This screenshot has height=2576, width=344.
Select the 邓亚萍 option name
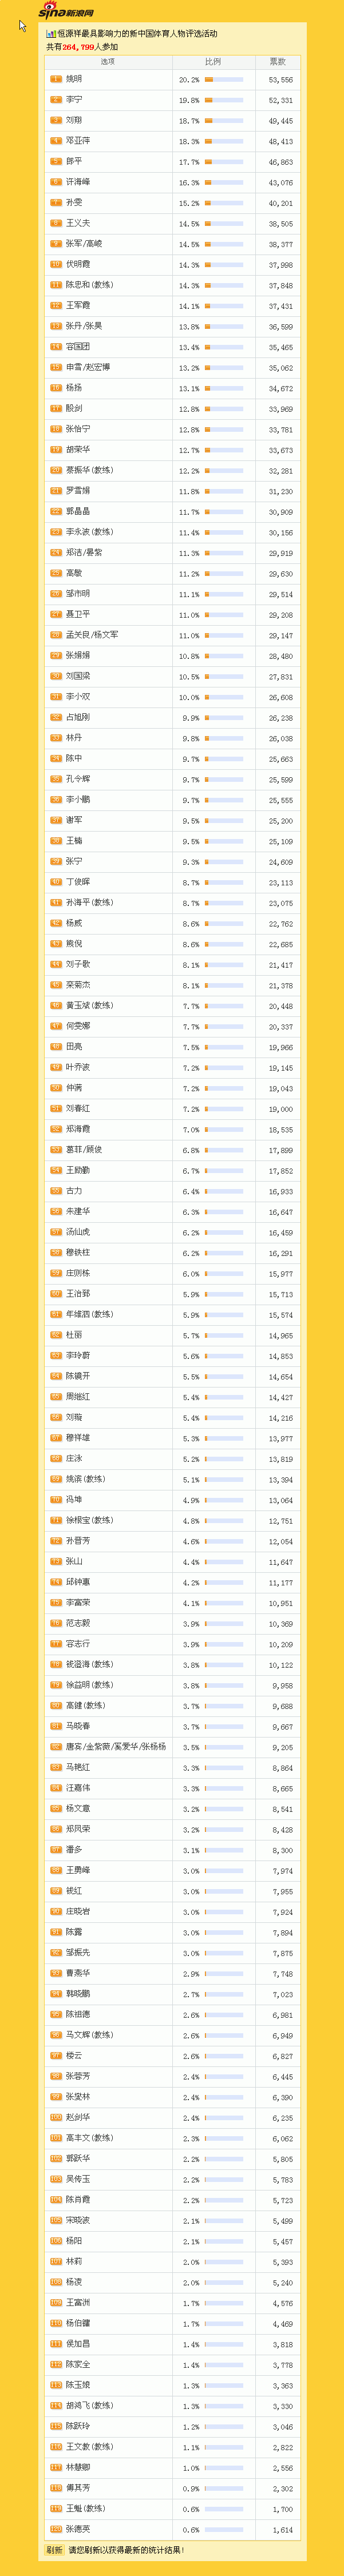pos(78,141)
